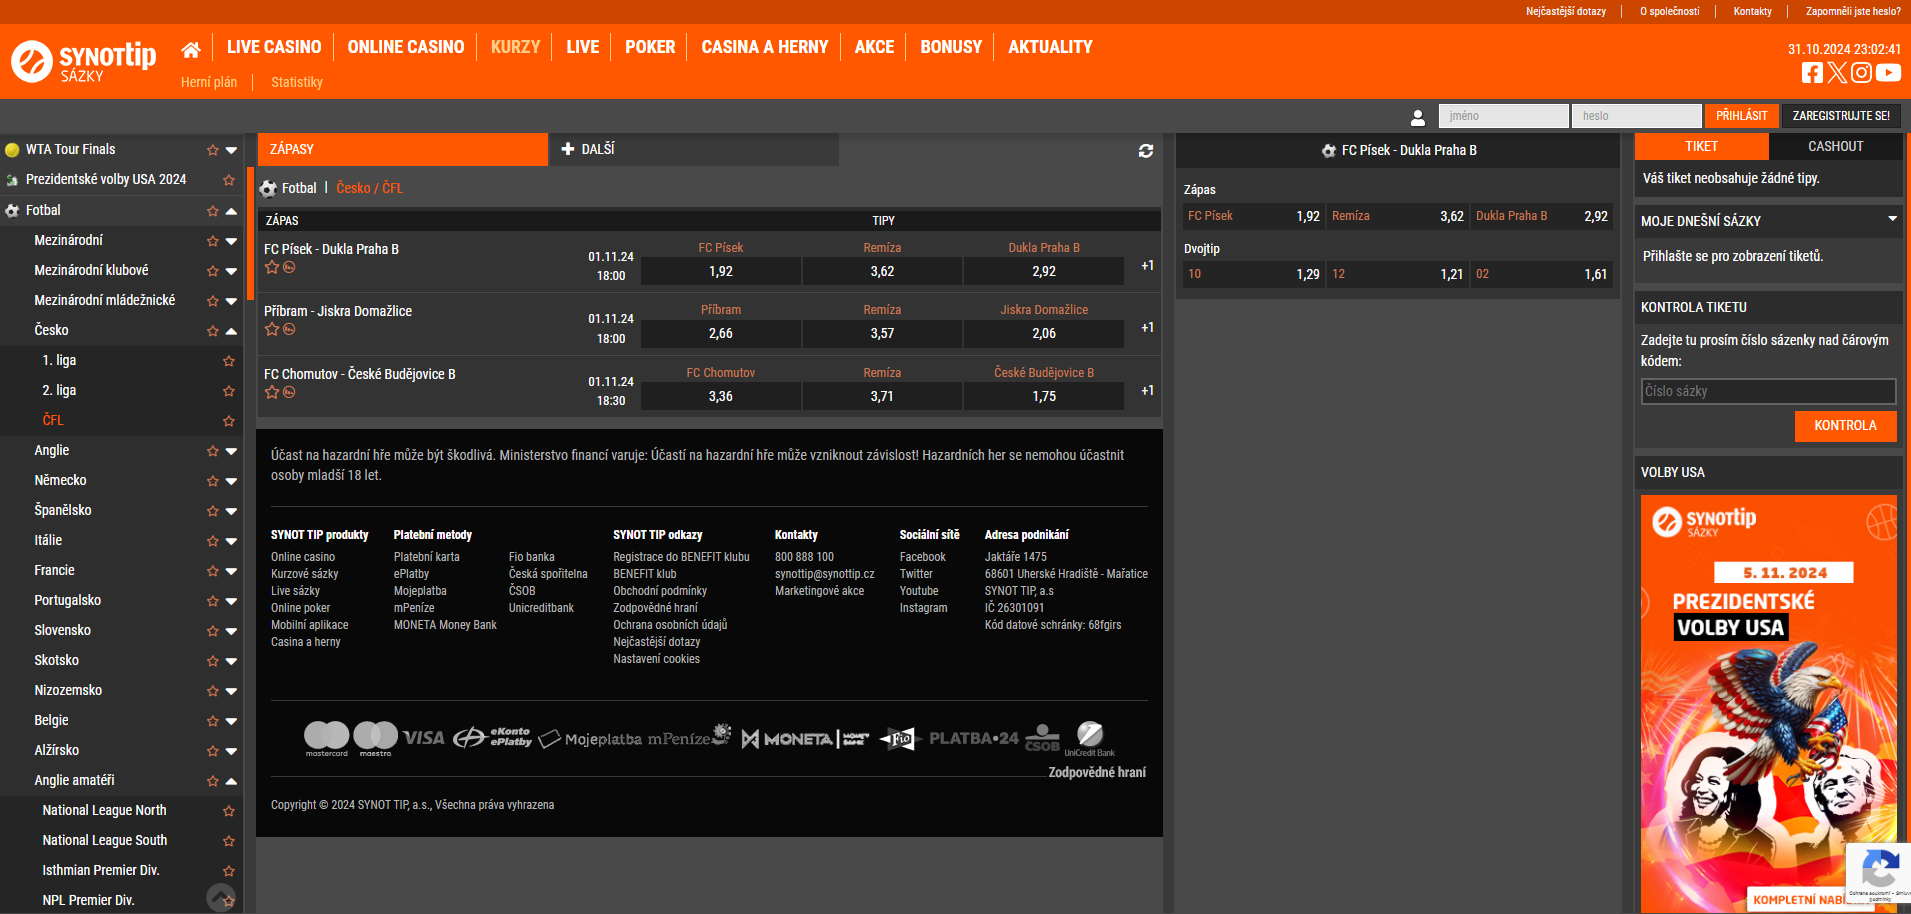Toggle favorite star for National League North
The width and height of the screenshot is (1911, 914).
[229, 811]
